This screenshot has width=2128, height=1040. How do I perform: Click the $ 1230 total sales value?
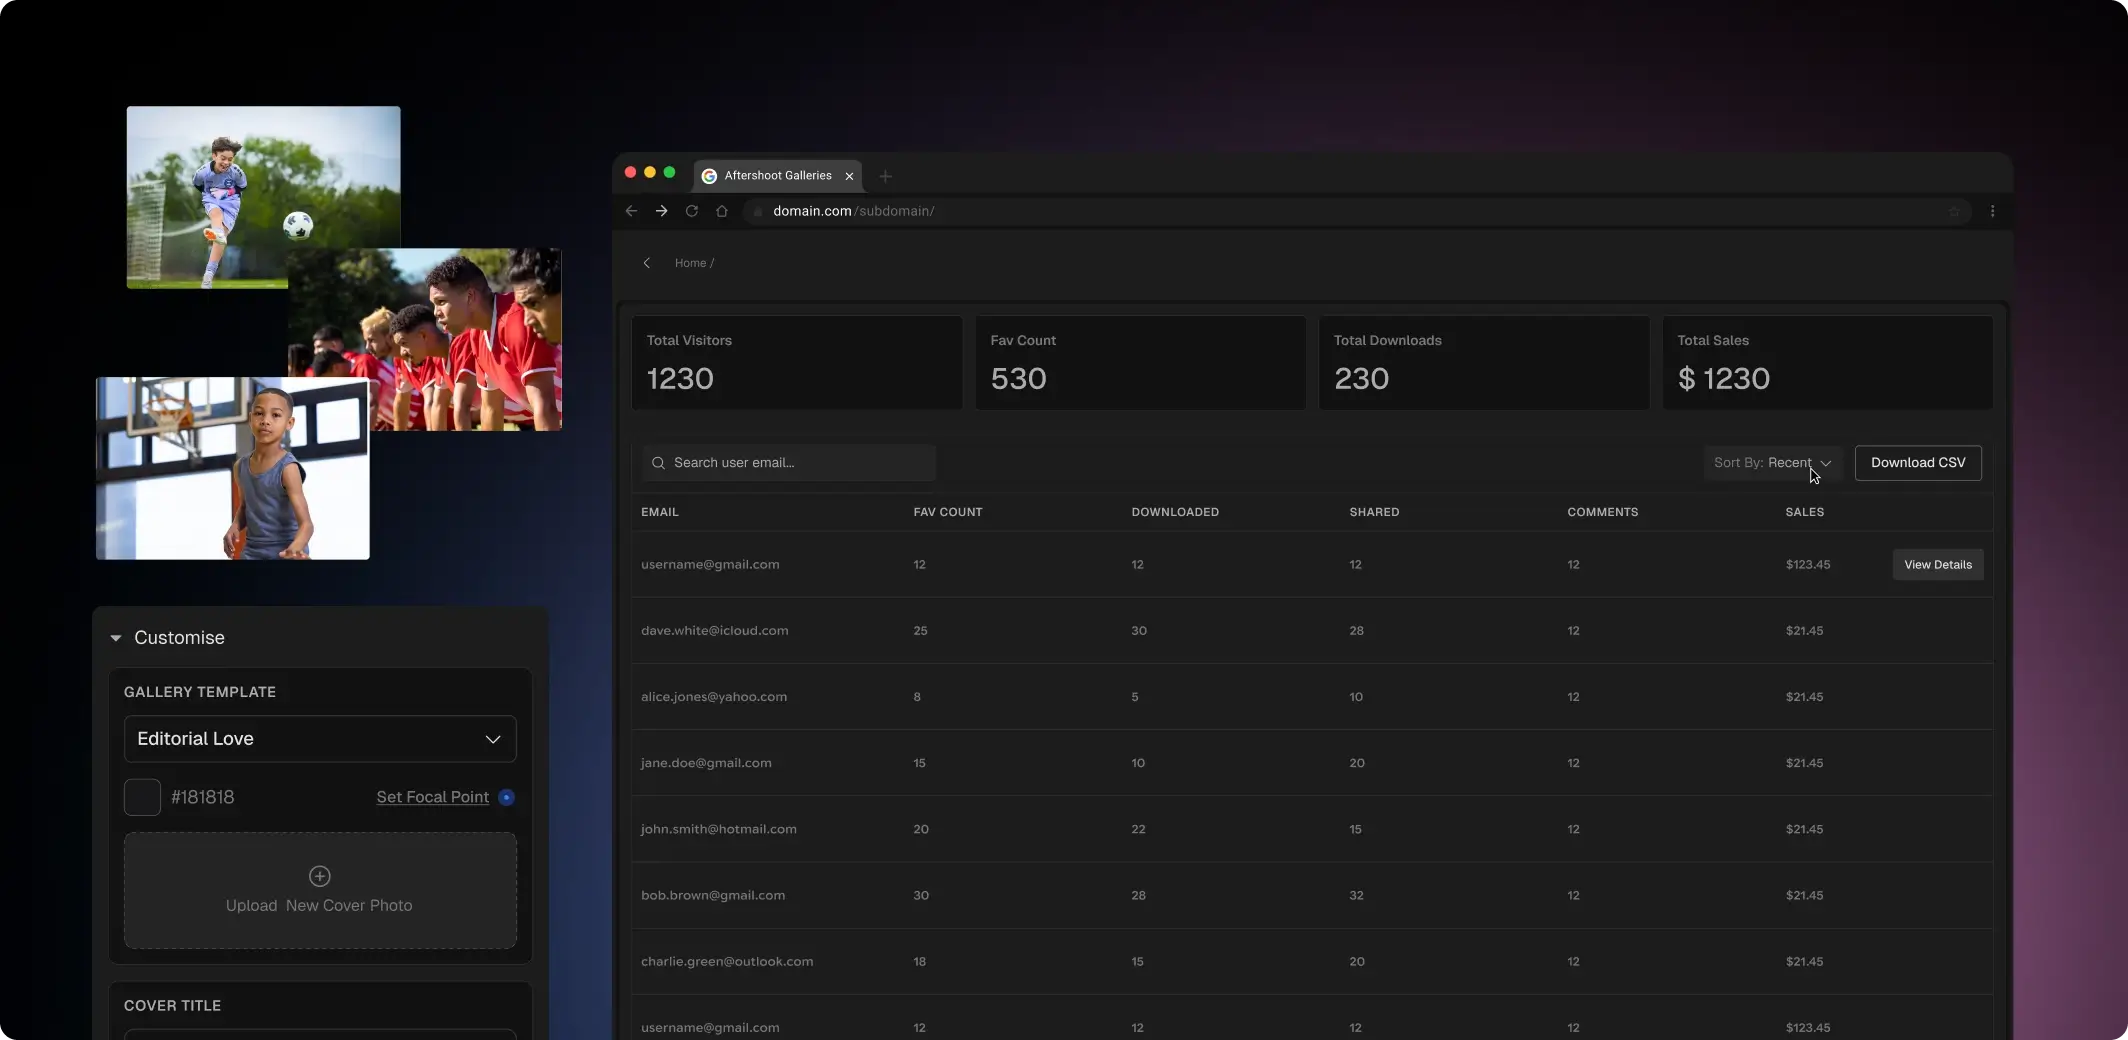(1724, 379)
